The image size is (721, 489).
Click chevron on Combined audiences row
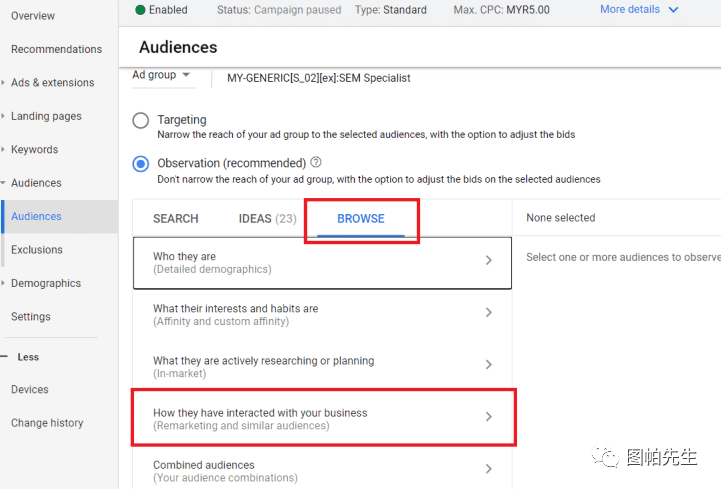coord(488,469)
